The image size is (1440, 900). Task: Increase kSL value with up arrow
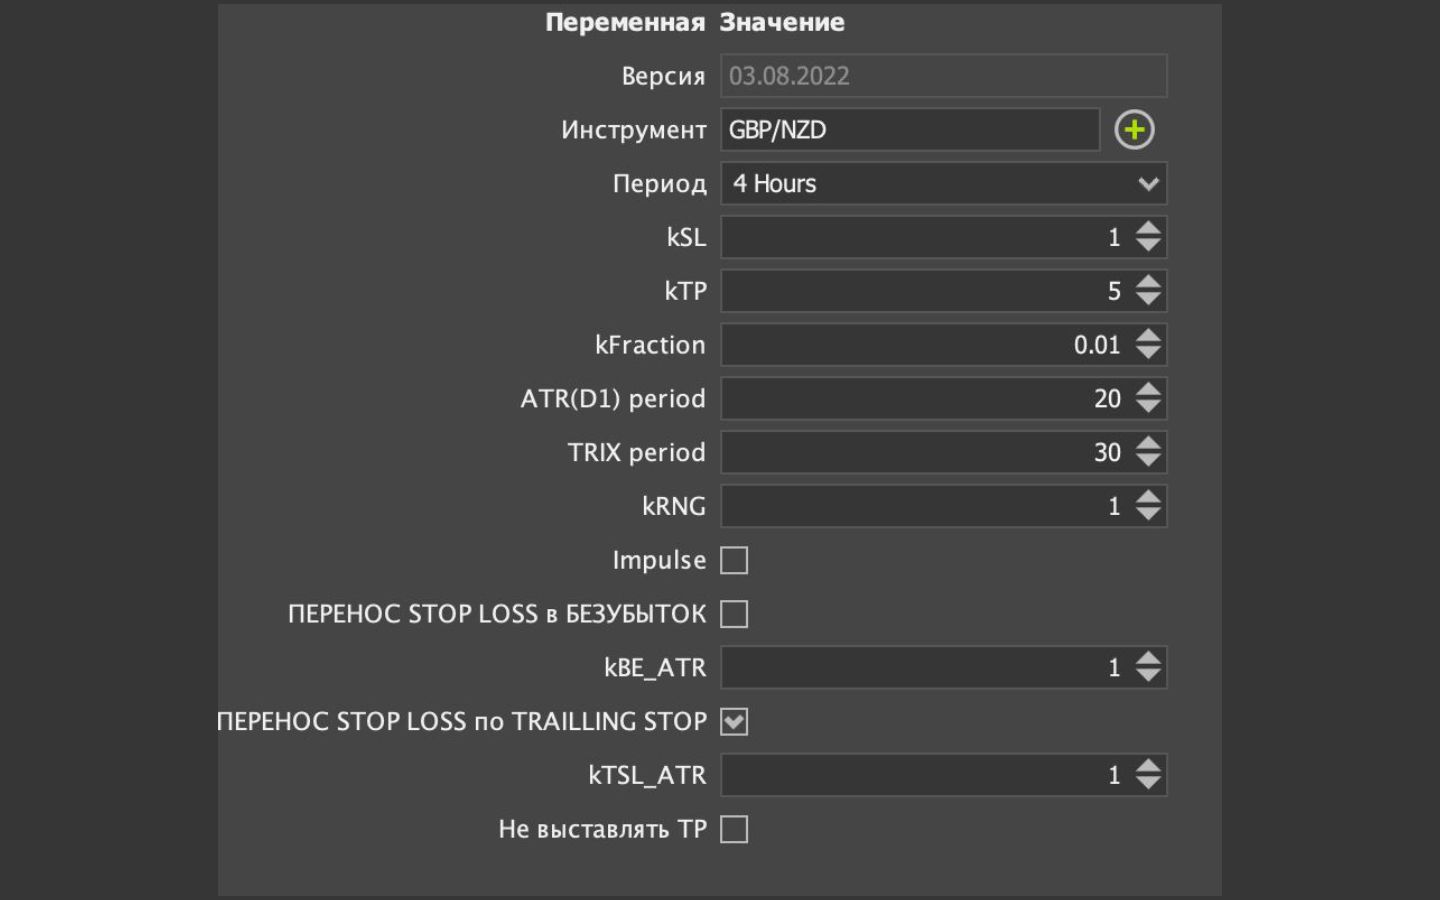point(1148,229)
